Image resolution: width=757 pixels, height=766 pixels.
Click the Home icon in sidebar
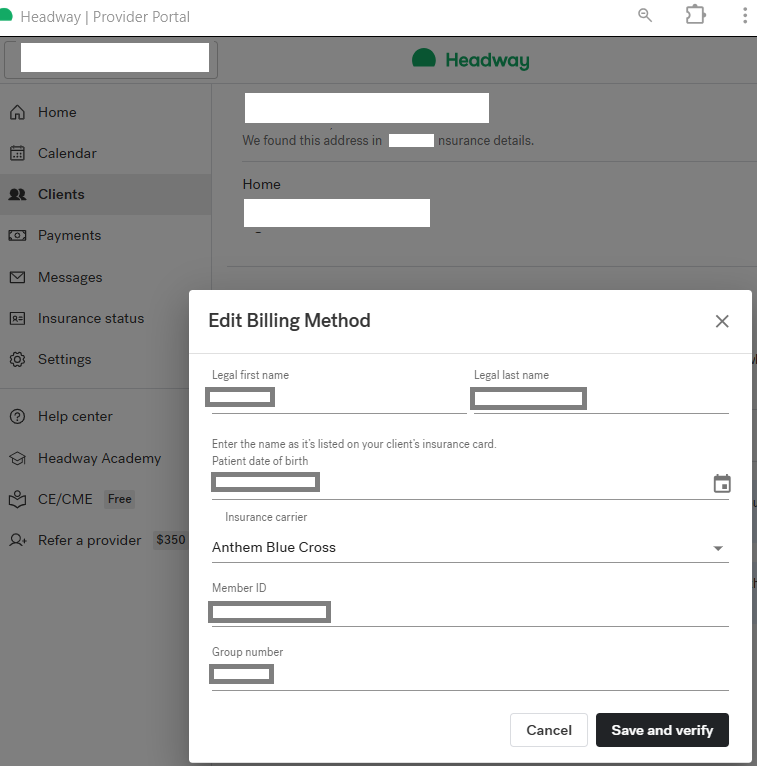pyautogui.click(x=17, y=113)
